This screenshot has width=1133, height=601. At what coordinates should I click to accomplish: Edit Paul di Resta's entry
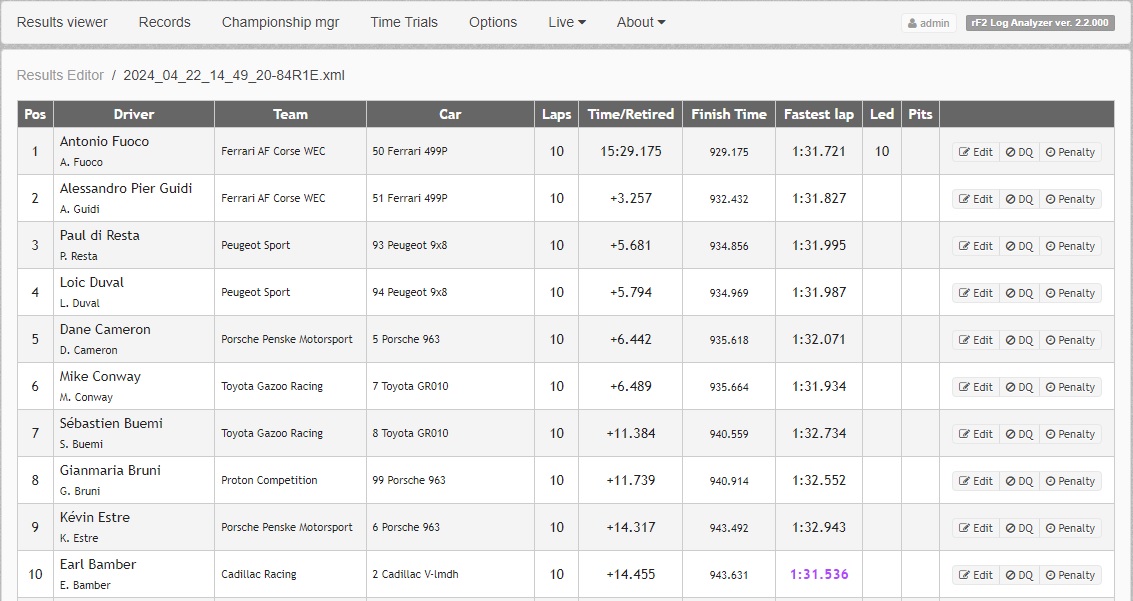click(975, 246)
